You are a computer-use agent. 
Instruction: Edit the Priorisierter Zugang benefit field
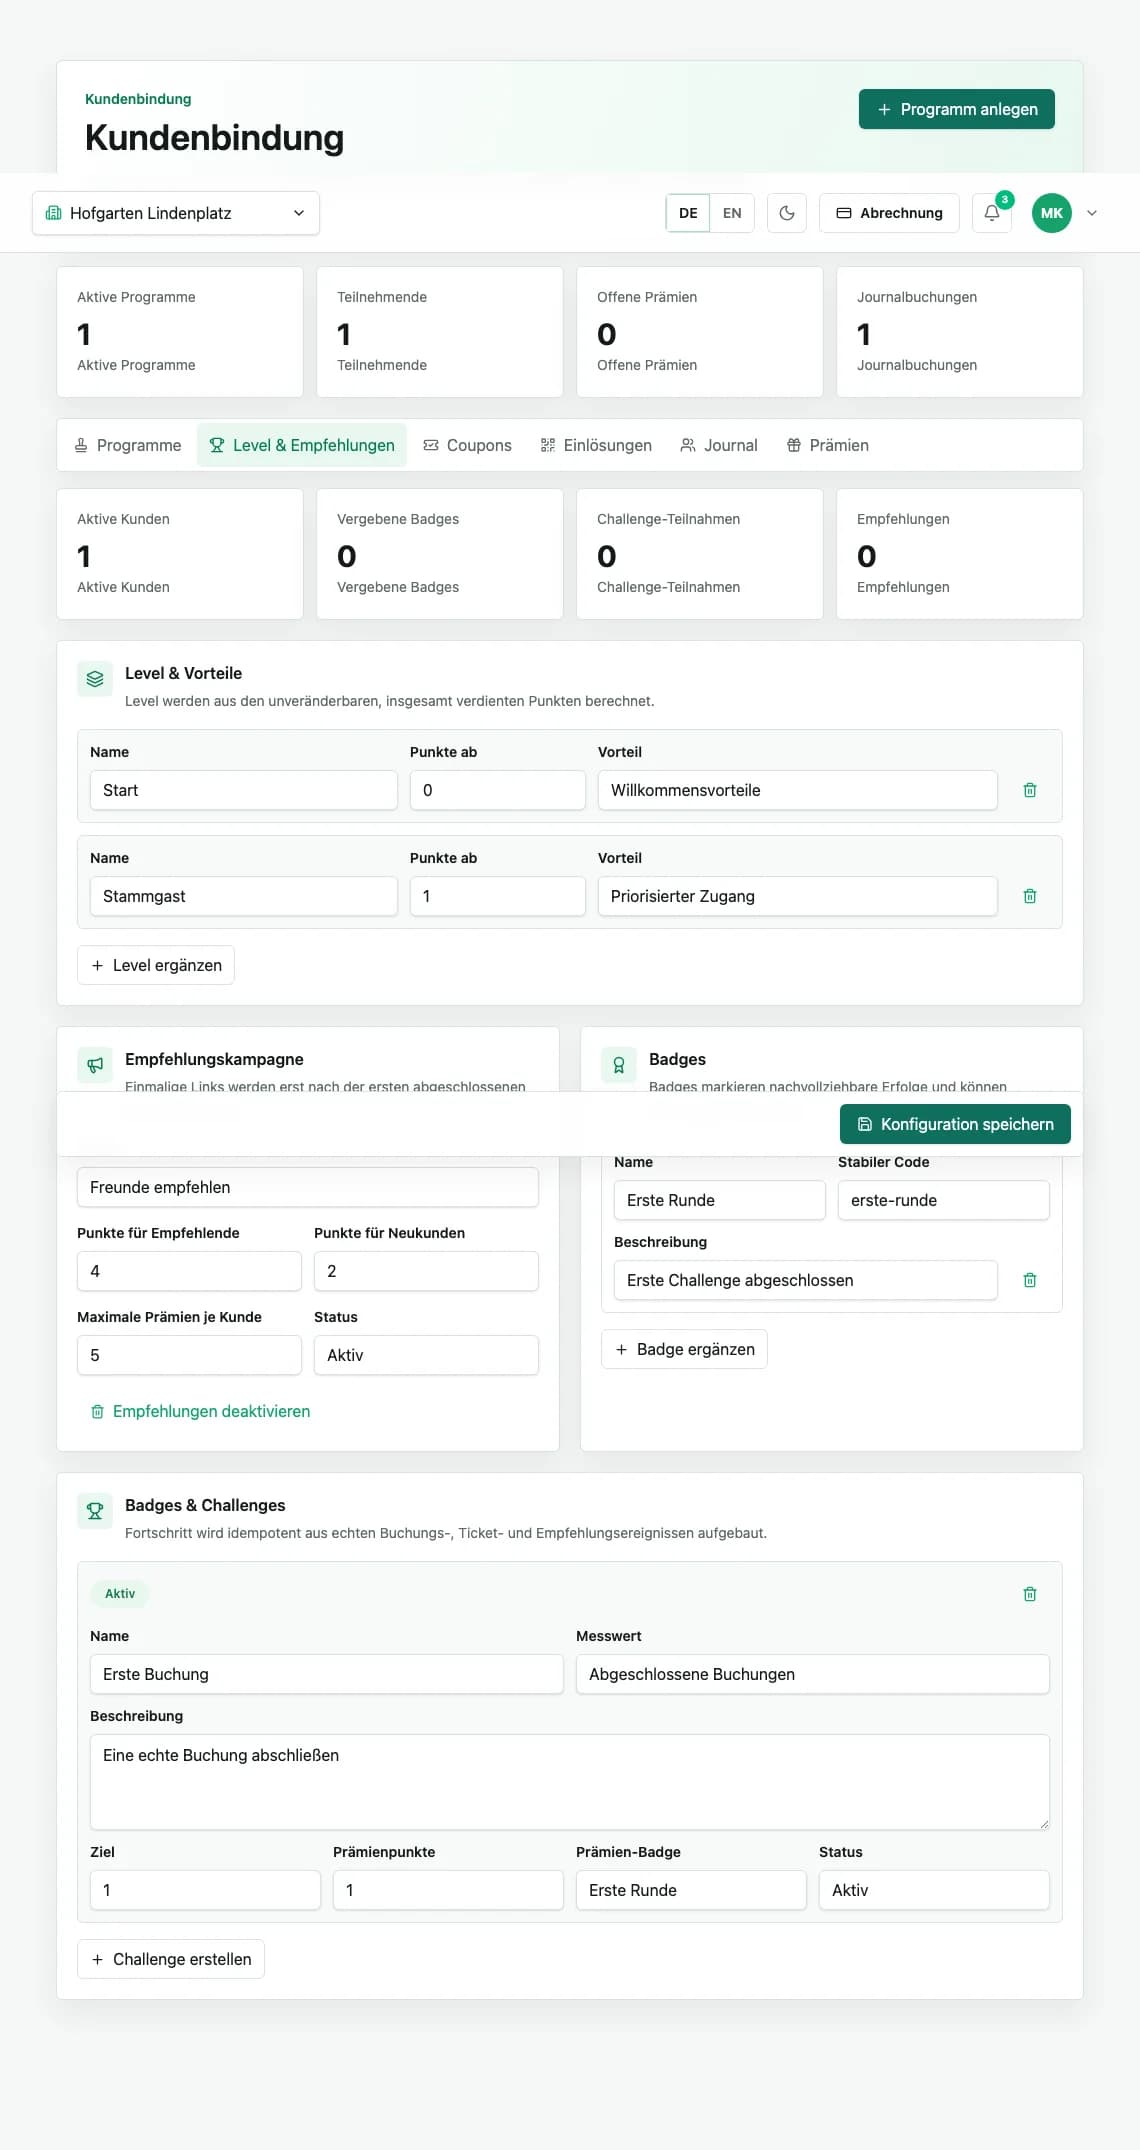pos(798,896)
